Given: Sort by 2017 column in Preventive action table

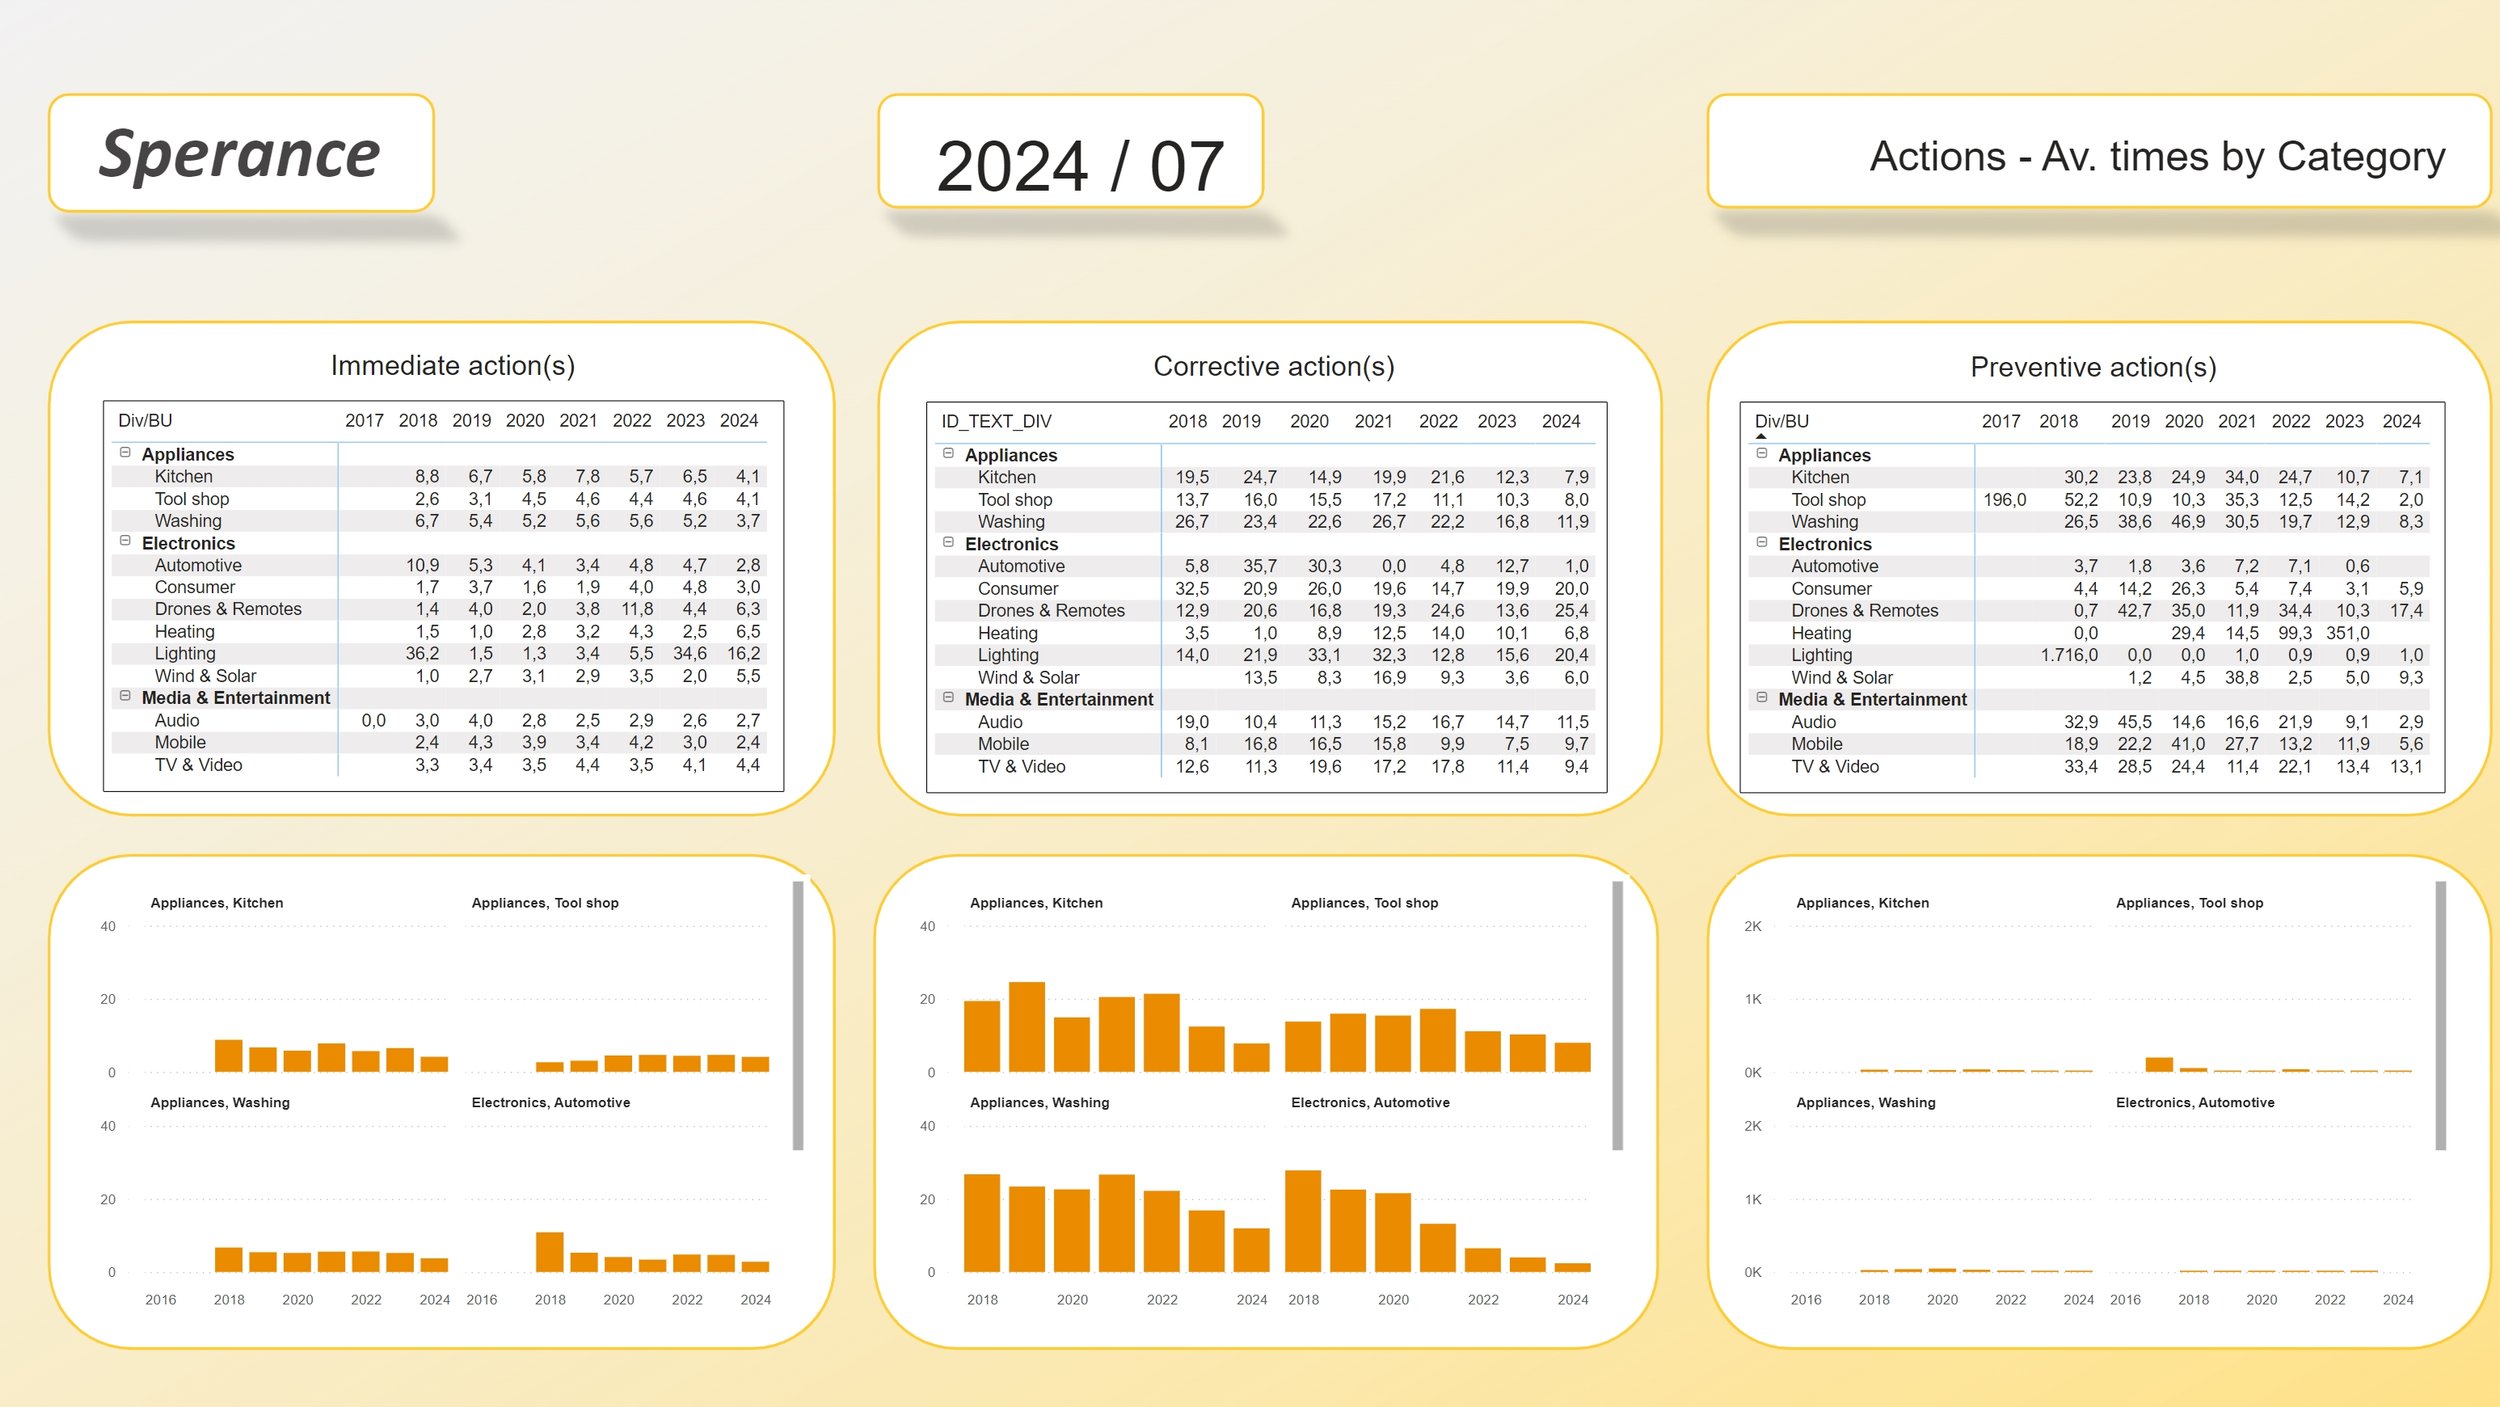Looking at the screenshot, I should (2001, 422).
